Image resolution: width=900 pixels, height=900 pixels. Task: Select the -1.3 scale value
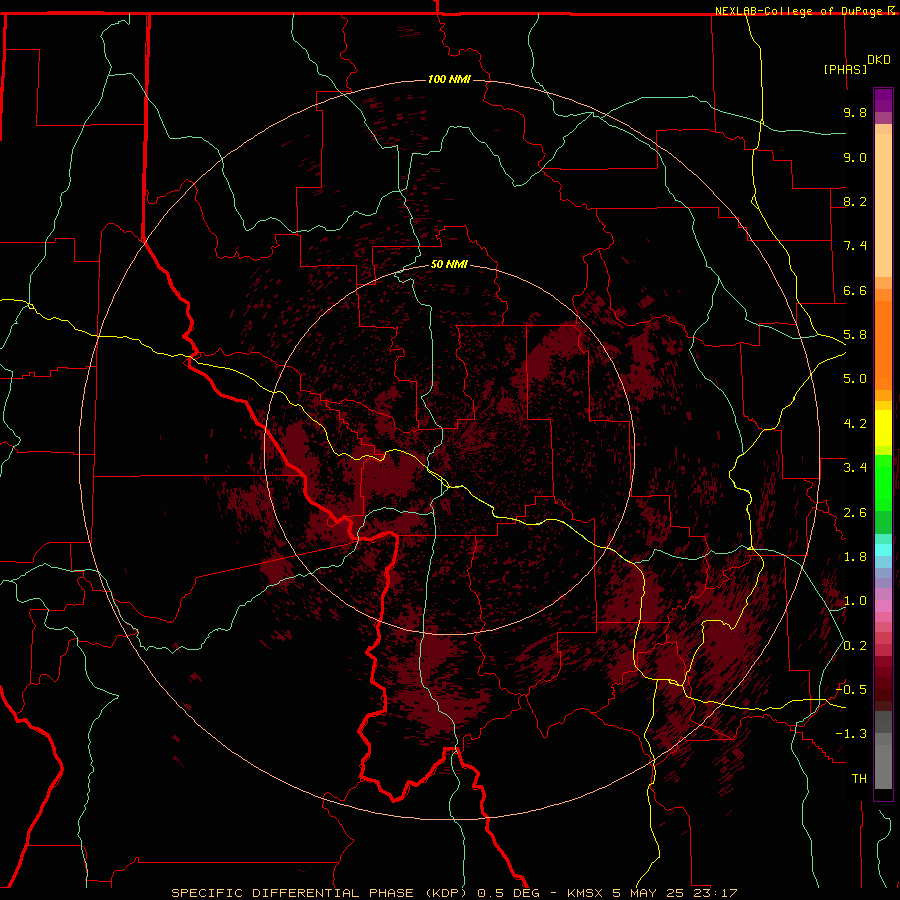click(851, 734)
